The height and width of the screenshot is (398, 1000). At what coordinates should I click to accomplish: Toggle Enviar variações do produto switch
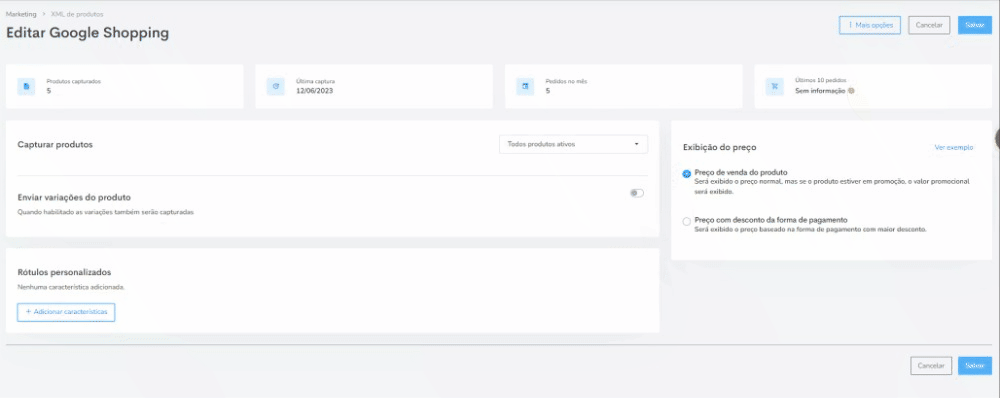click(636, 193)
